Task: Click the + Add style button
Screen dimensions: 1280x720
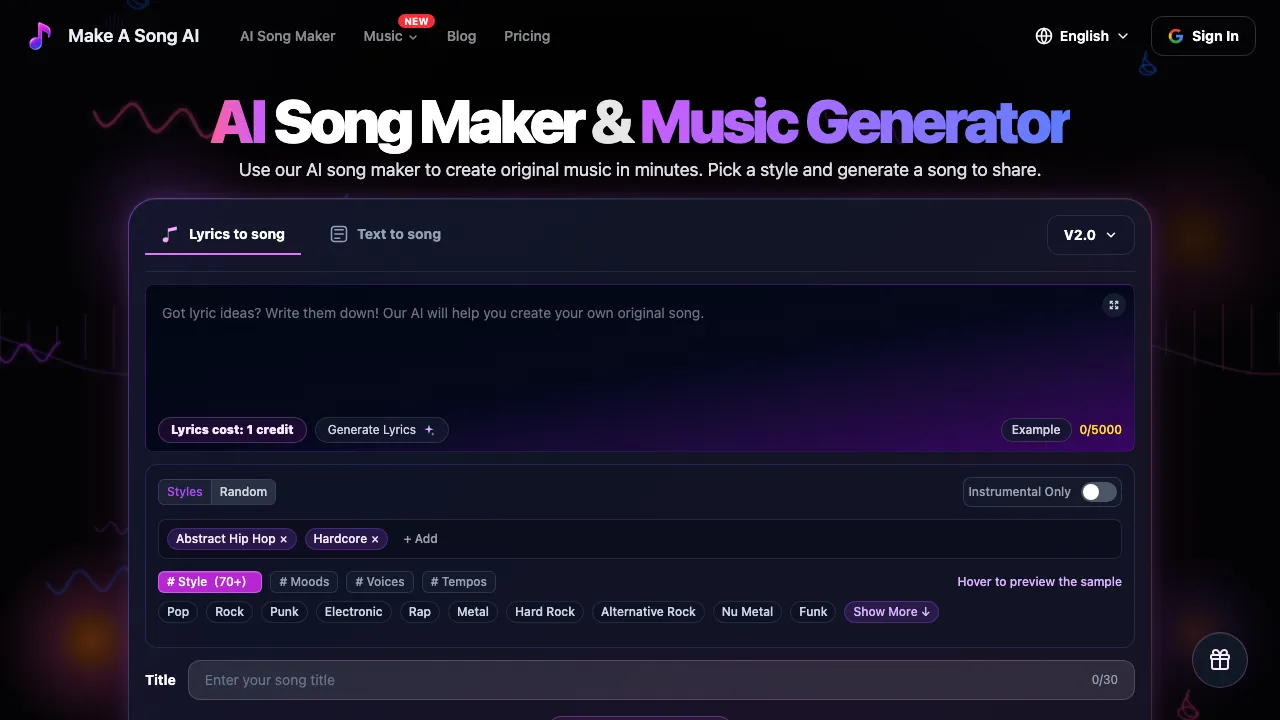Action: [420, 539]
